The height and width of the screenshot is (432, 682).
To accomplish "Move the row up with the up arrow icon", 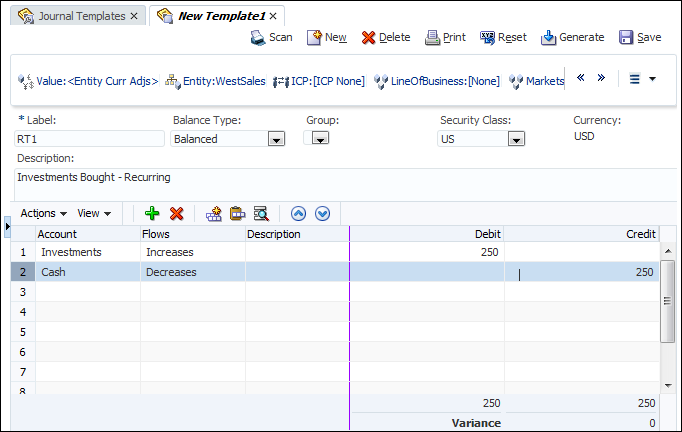I will (298, 214).
